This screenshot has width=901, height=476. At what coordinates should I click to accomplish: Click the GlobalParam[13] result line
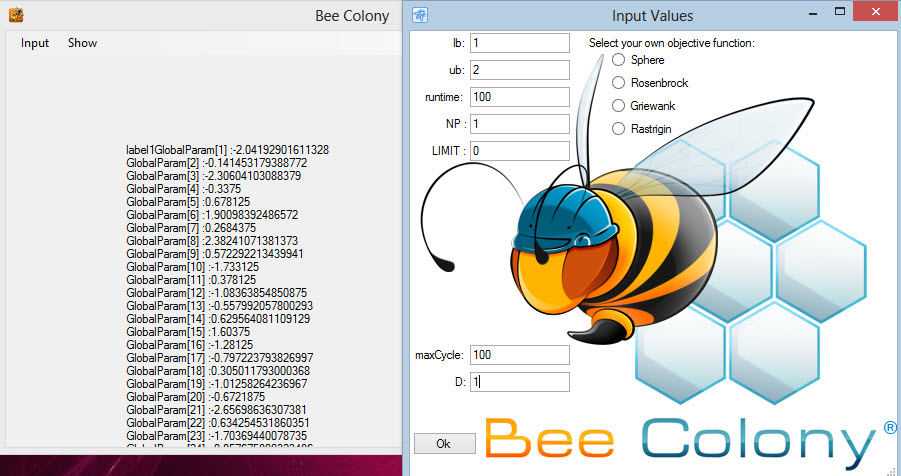coord(220,306)
